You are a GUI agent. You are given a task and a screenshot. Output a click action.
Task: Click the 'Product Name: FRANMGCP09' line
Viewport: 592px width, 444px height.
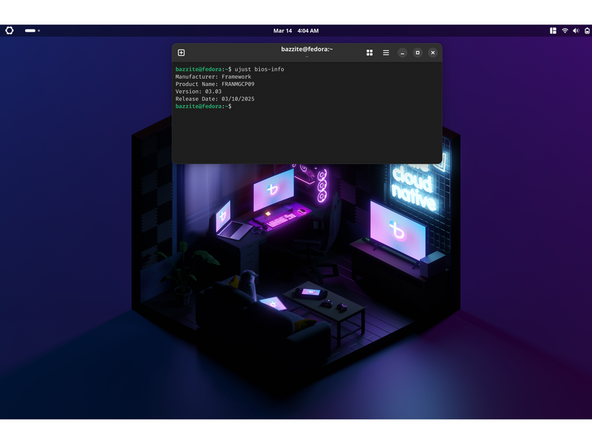coord(215,84)
